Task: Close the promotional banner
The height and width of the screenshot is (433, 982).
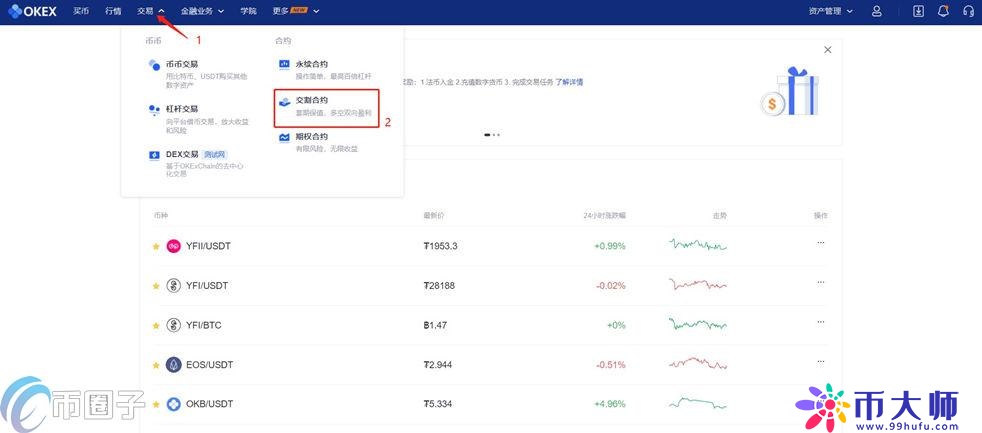Action: (827, 50)
